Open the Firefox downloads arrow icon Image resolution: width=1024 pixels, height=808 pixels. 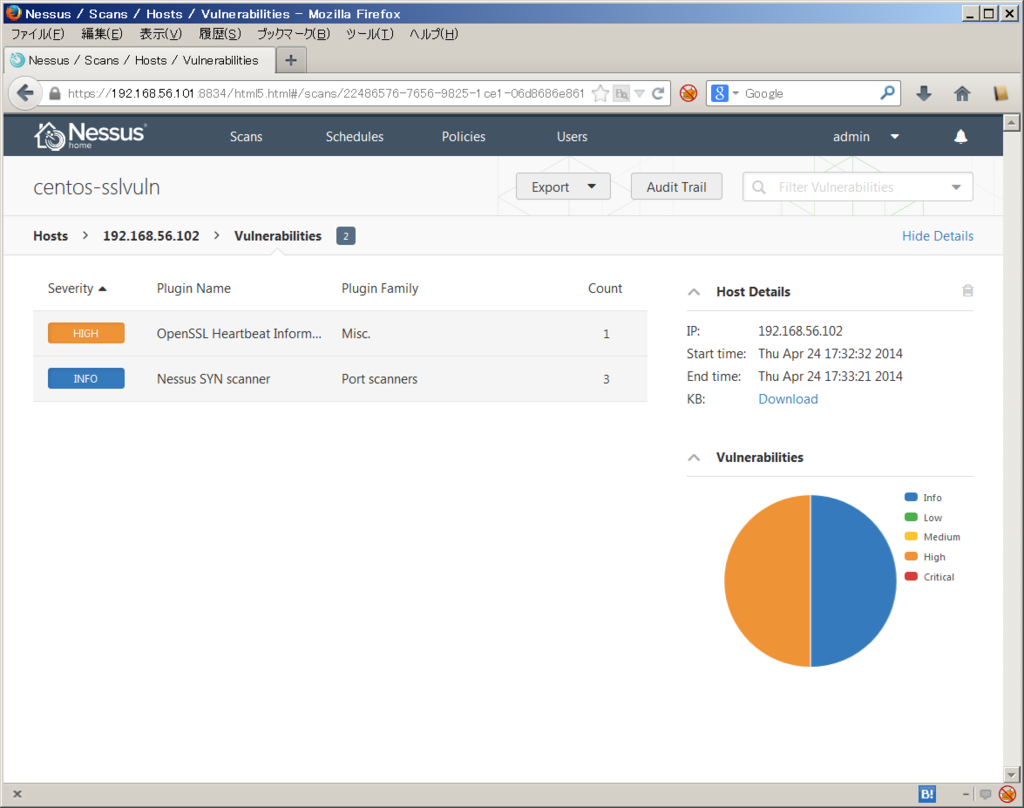923,93
